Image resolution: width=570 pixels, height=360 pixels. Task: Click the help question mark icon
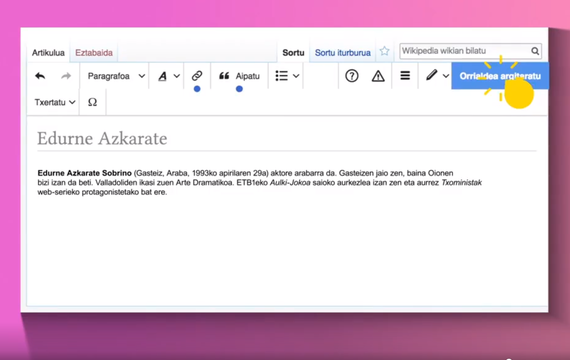tap(352, 76)
